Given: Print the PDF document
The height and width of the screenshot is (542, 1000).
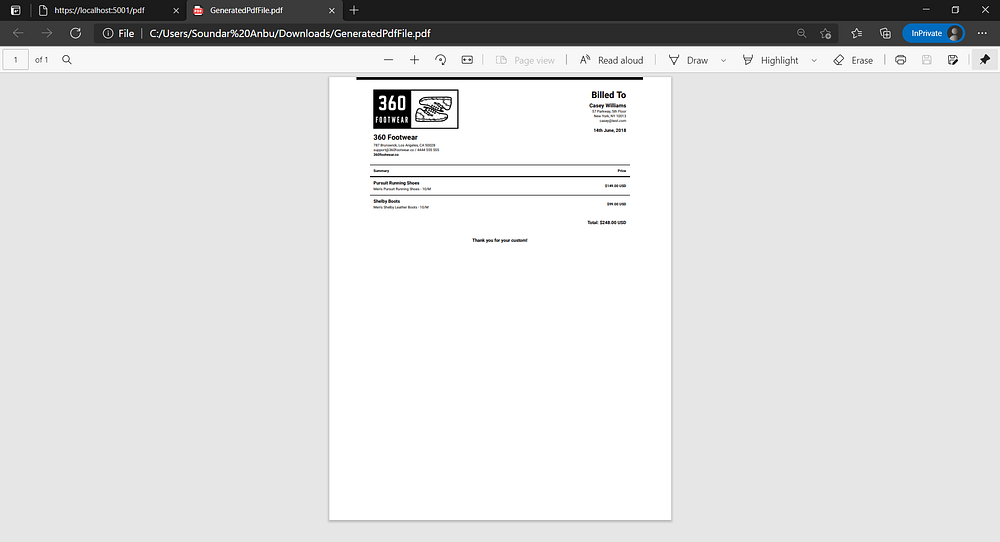Looking at the screenshot, I should point(901,60).
